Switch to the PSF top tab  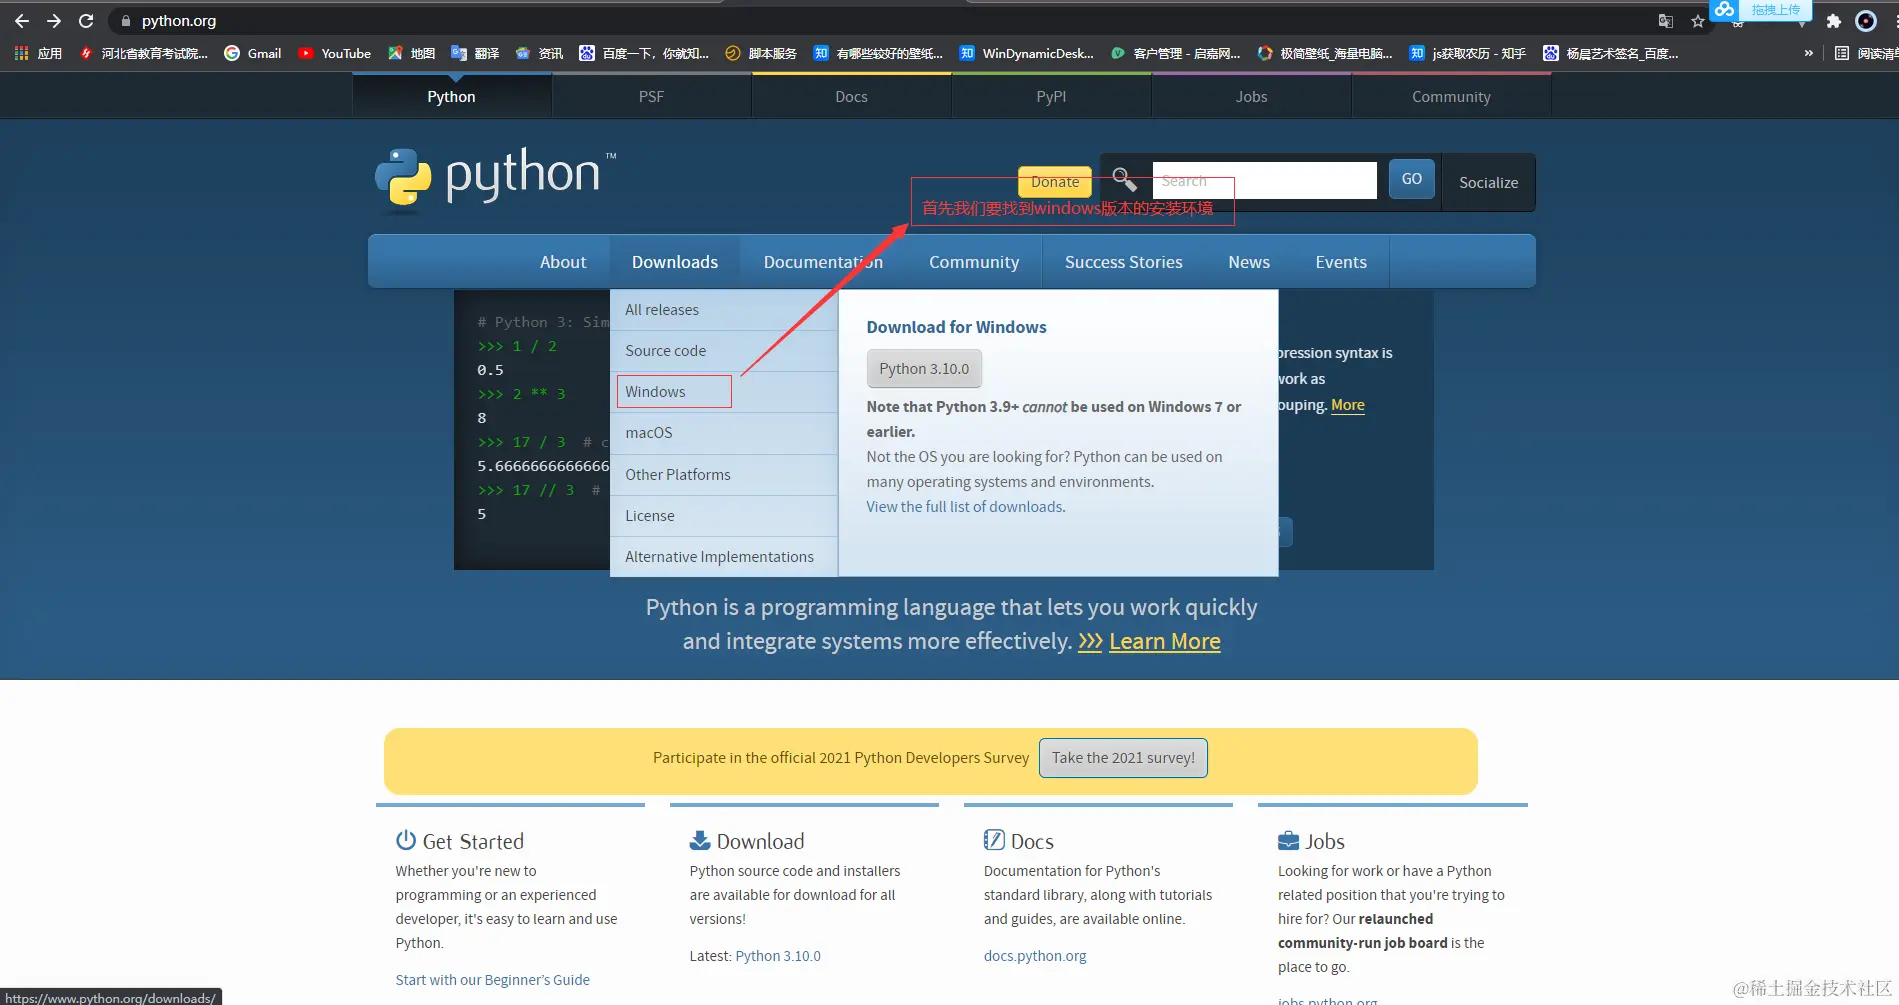651,96
